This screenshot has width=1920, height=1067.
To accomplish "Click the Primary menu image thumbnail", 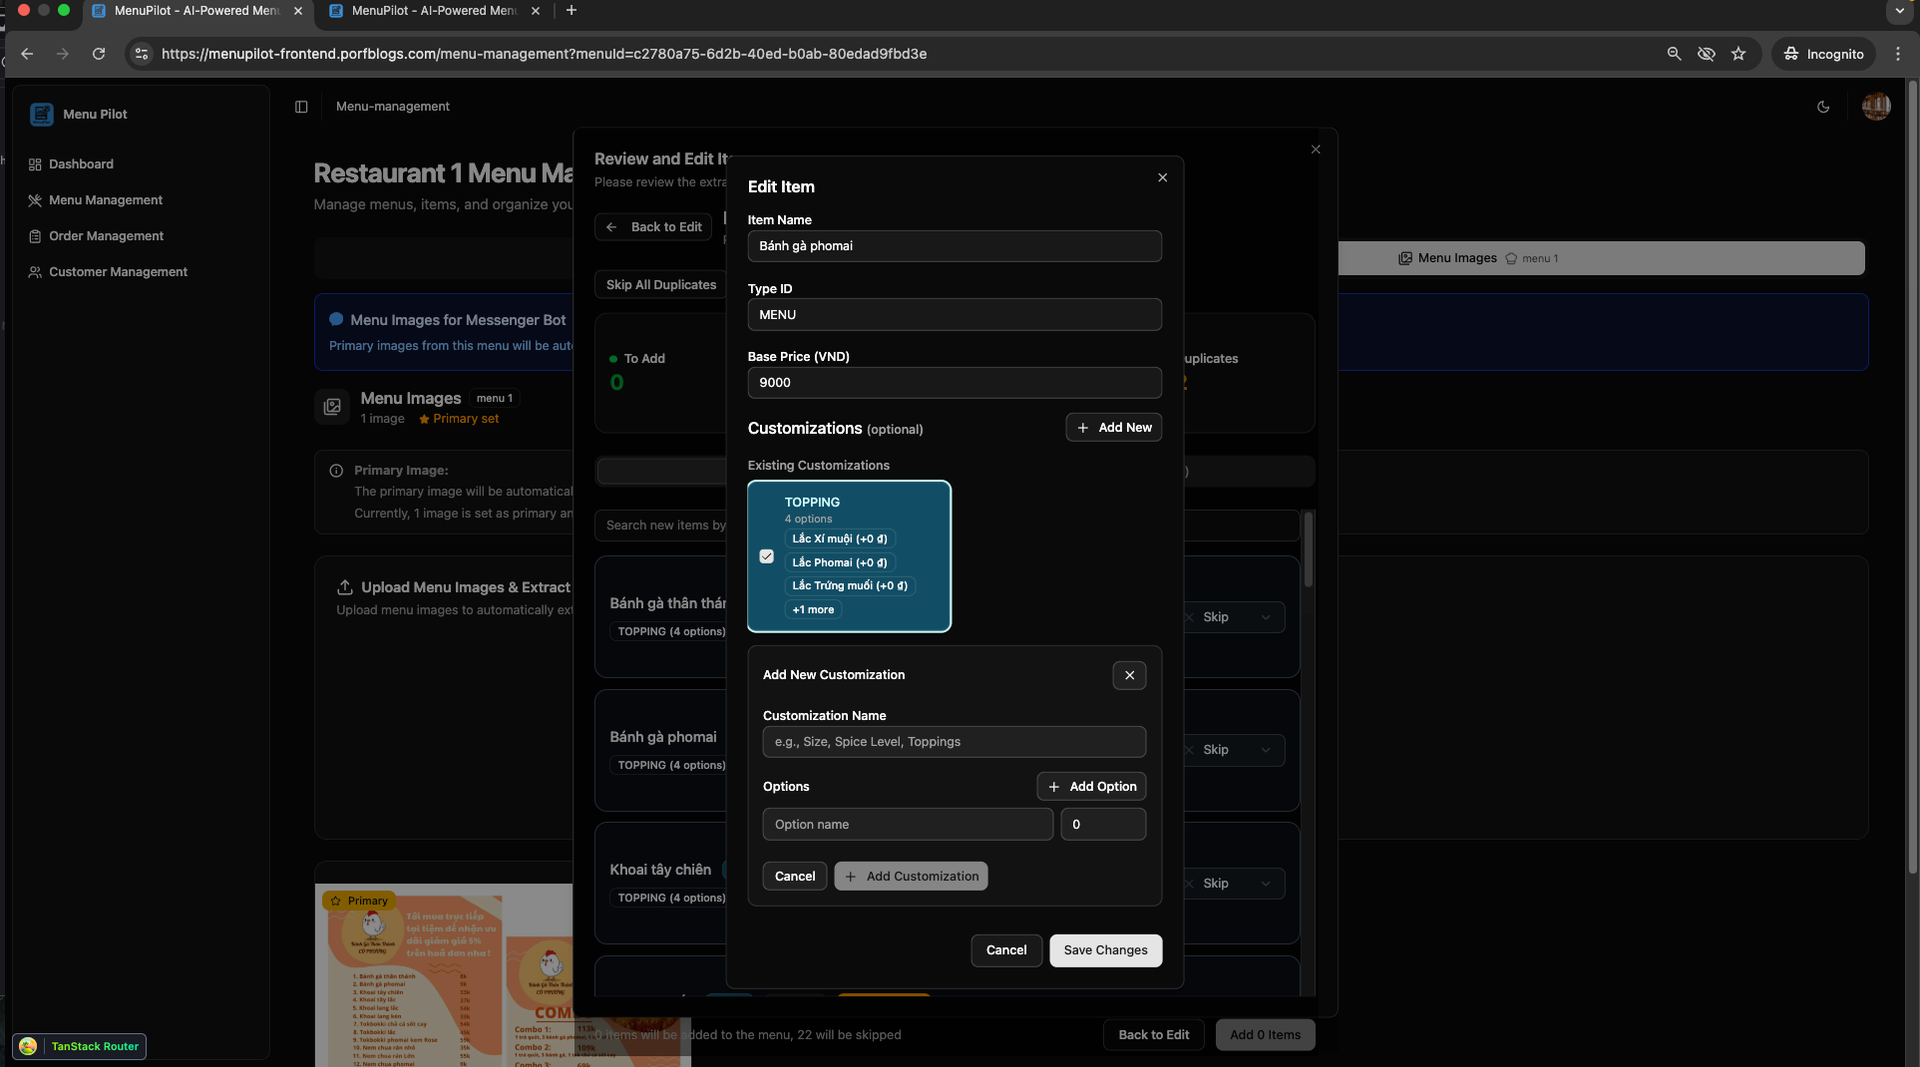I will 444,975.
